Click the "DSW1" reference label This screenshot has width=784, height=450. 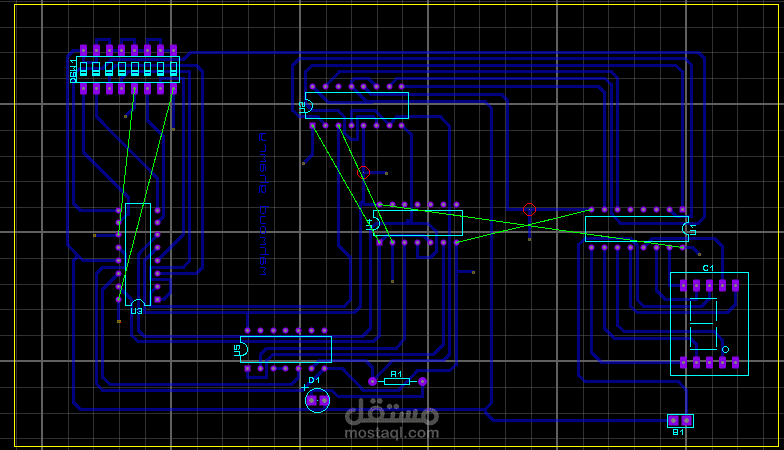[74, 70]
